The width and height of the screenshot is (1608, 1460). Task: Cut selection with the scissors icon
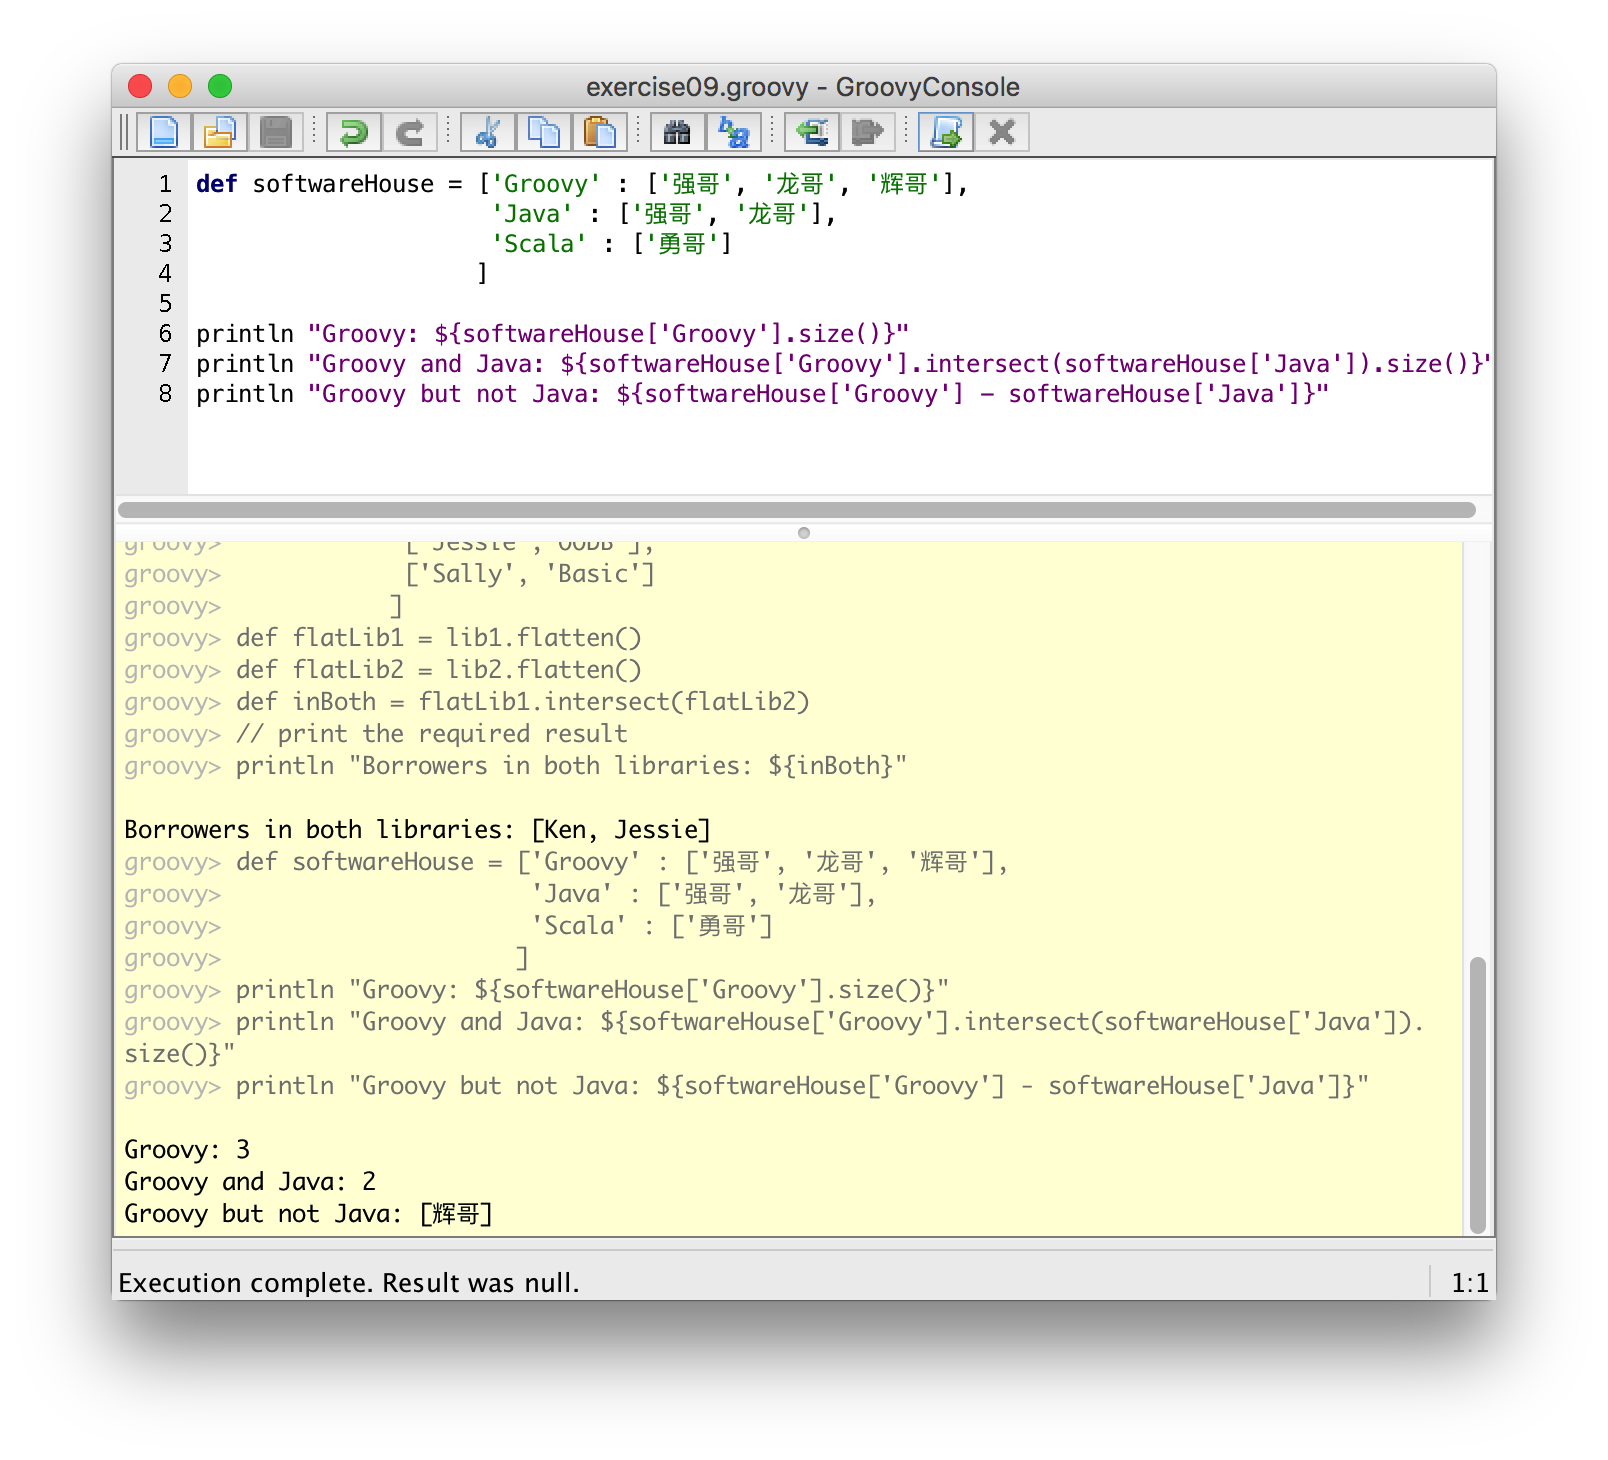488,132
